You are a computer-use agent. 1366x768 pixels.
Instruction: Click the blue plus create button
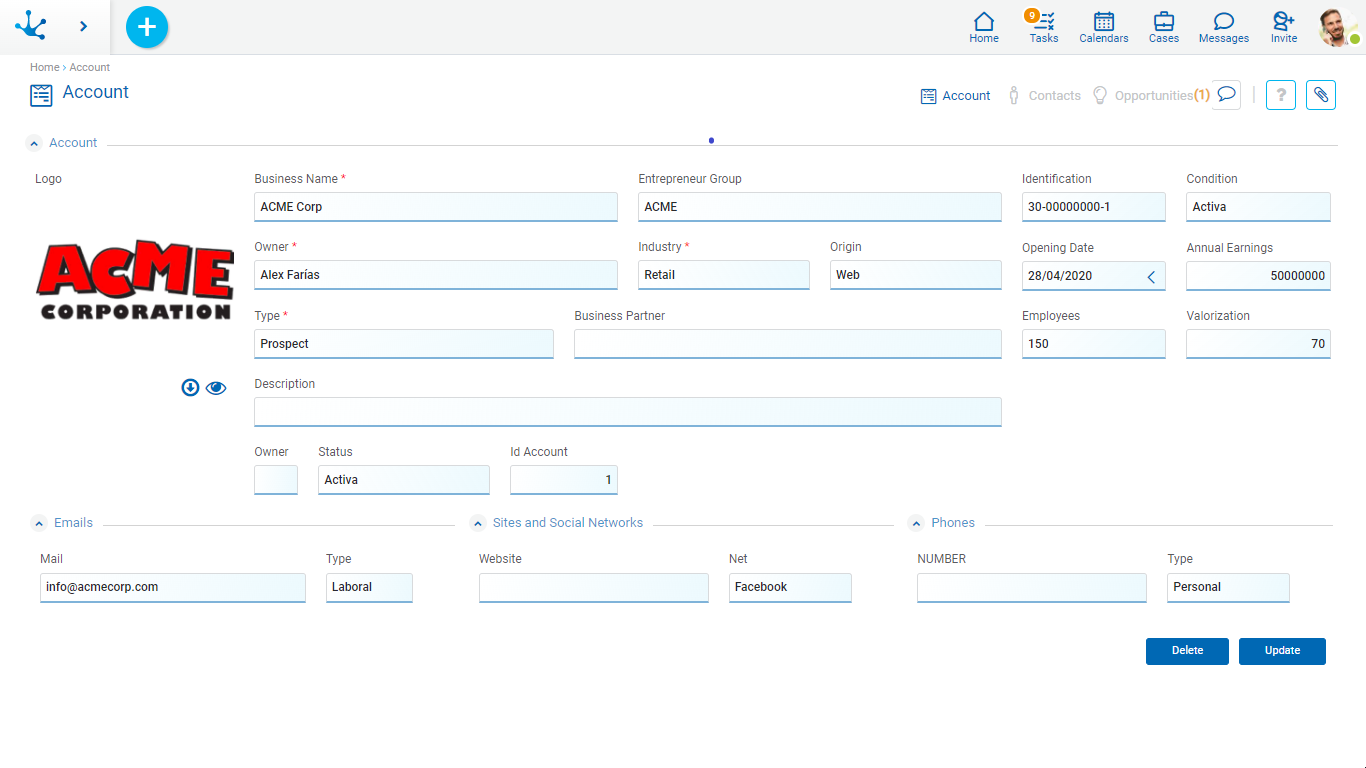pyautogui.click(x=147, y=27)
